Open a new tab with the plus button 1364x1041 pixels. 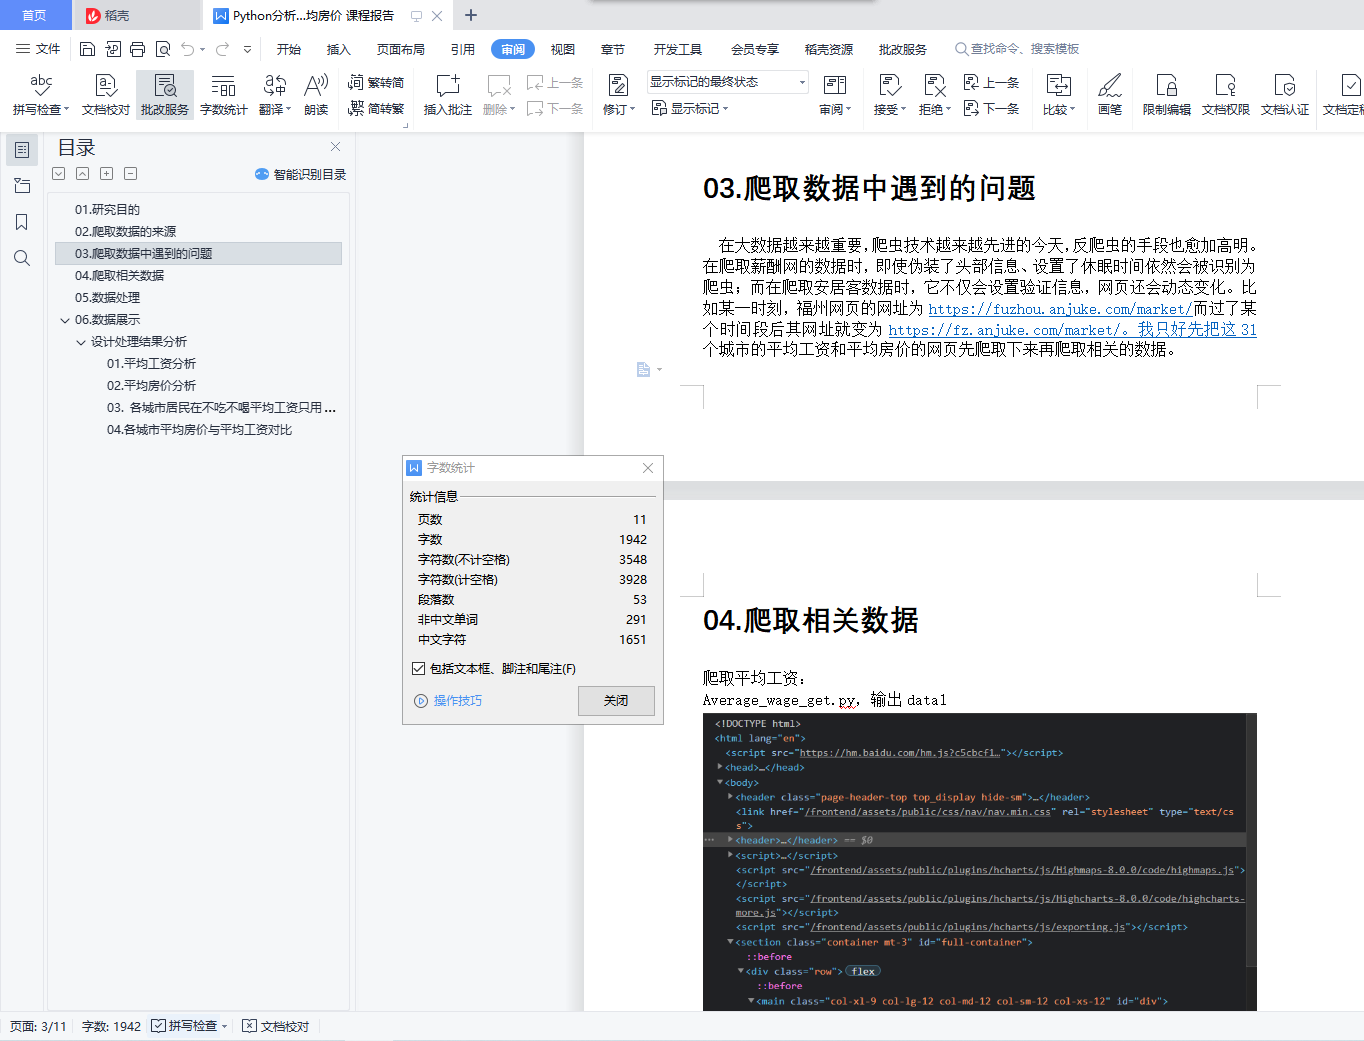click(471, 15)
